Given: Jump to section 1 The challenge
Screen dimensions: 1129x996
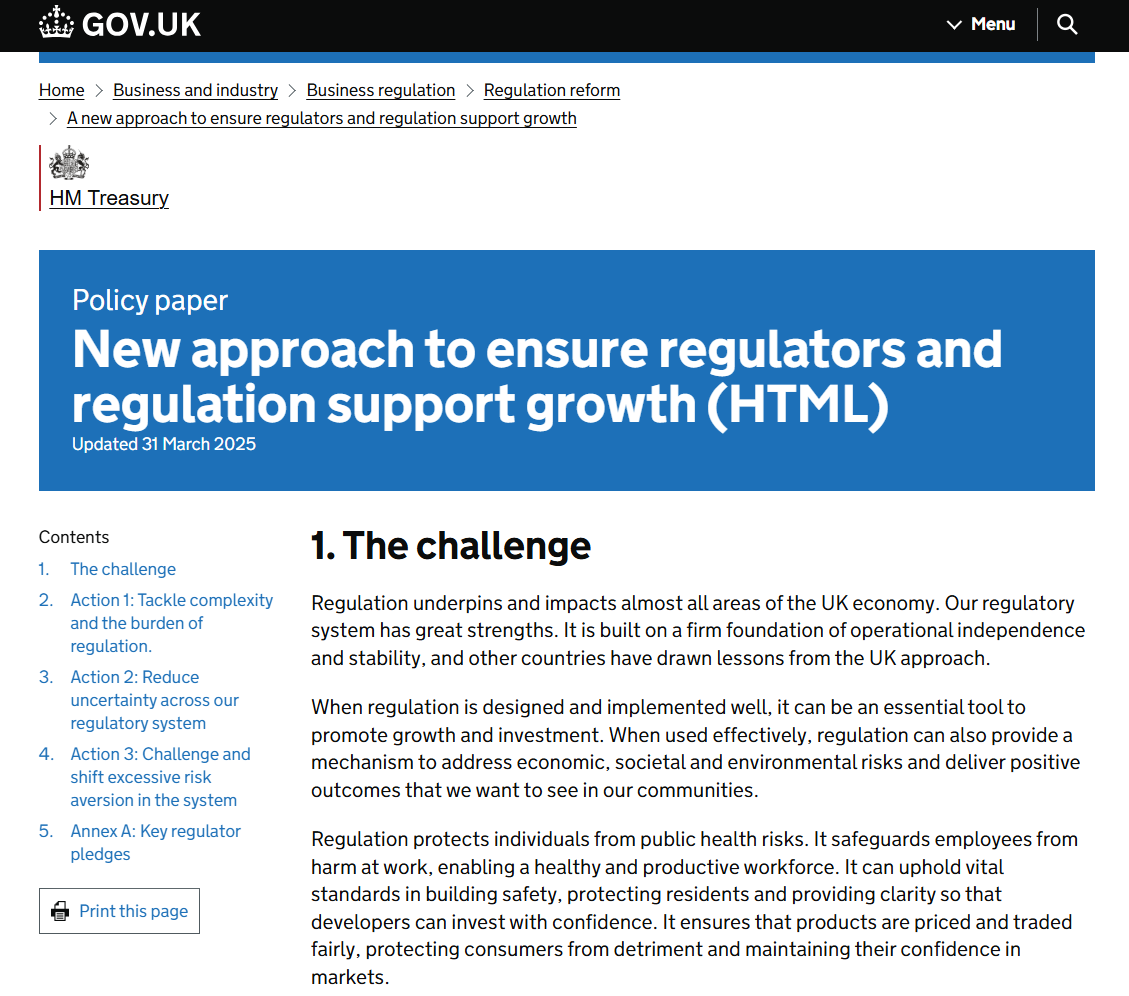Looking at the screenshot, I should pyautogui.click(x=122, y=569).
